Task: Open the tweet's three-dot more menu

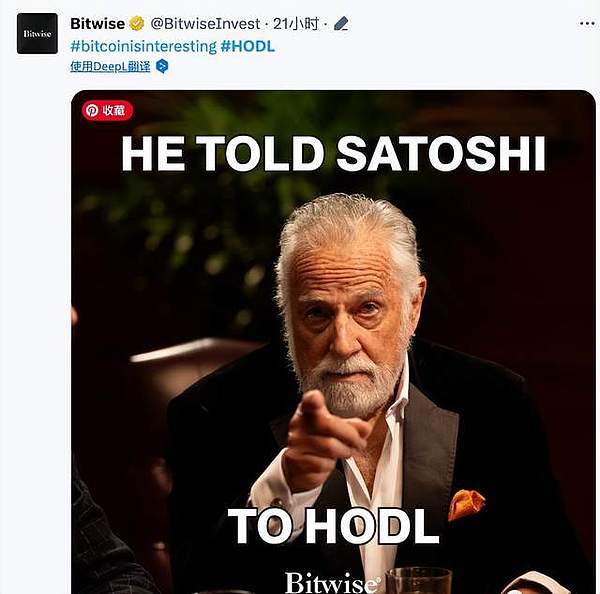Action: point(583,22)
